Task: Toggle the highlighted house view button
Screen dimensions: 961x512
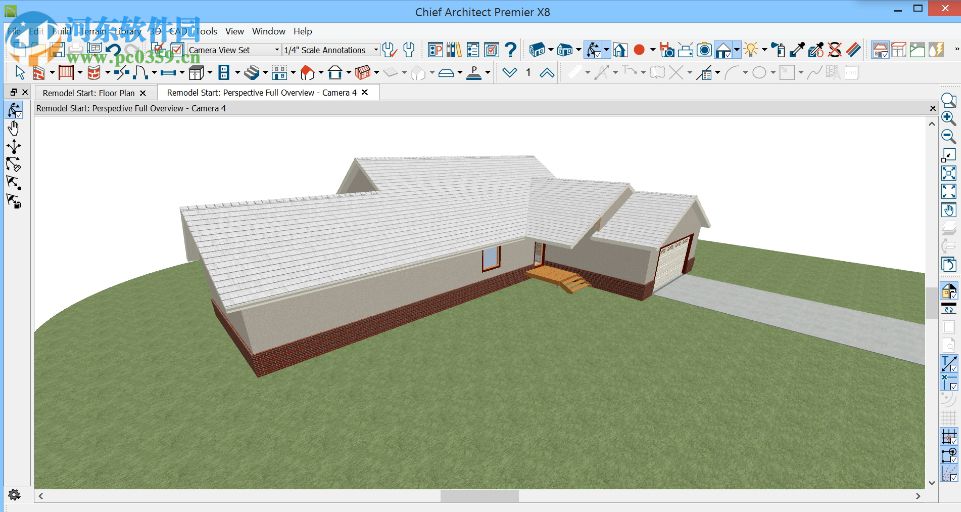Action: (x=723, y=50)
